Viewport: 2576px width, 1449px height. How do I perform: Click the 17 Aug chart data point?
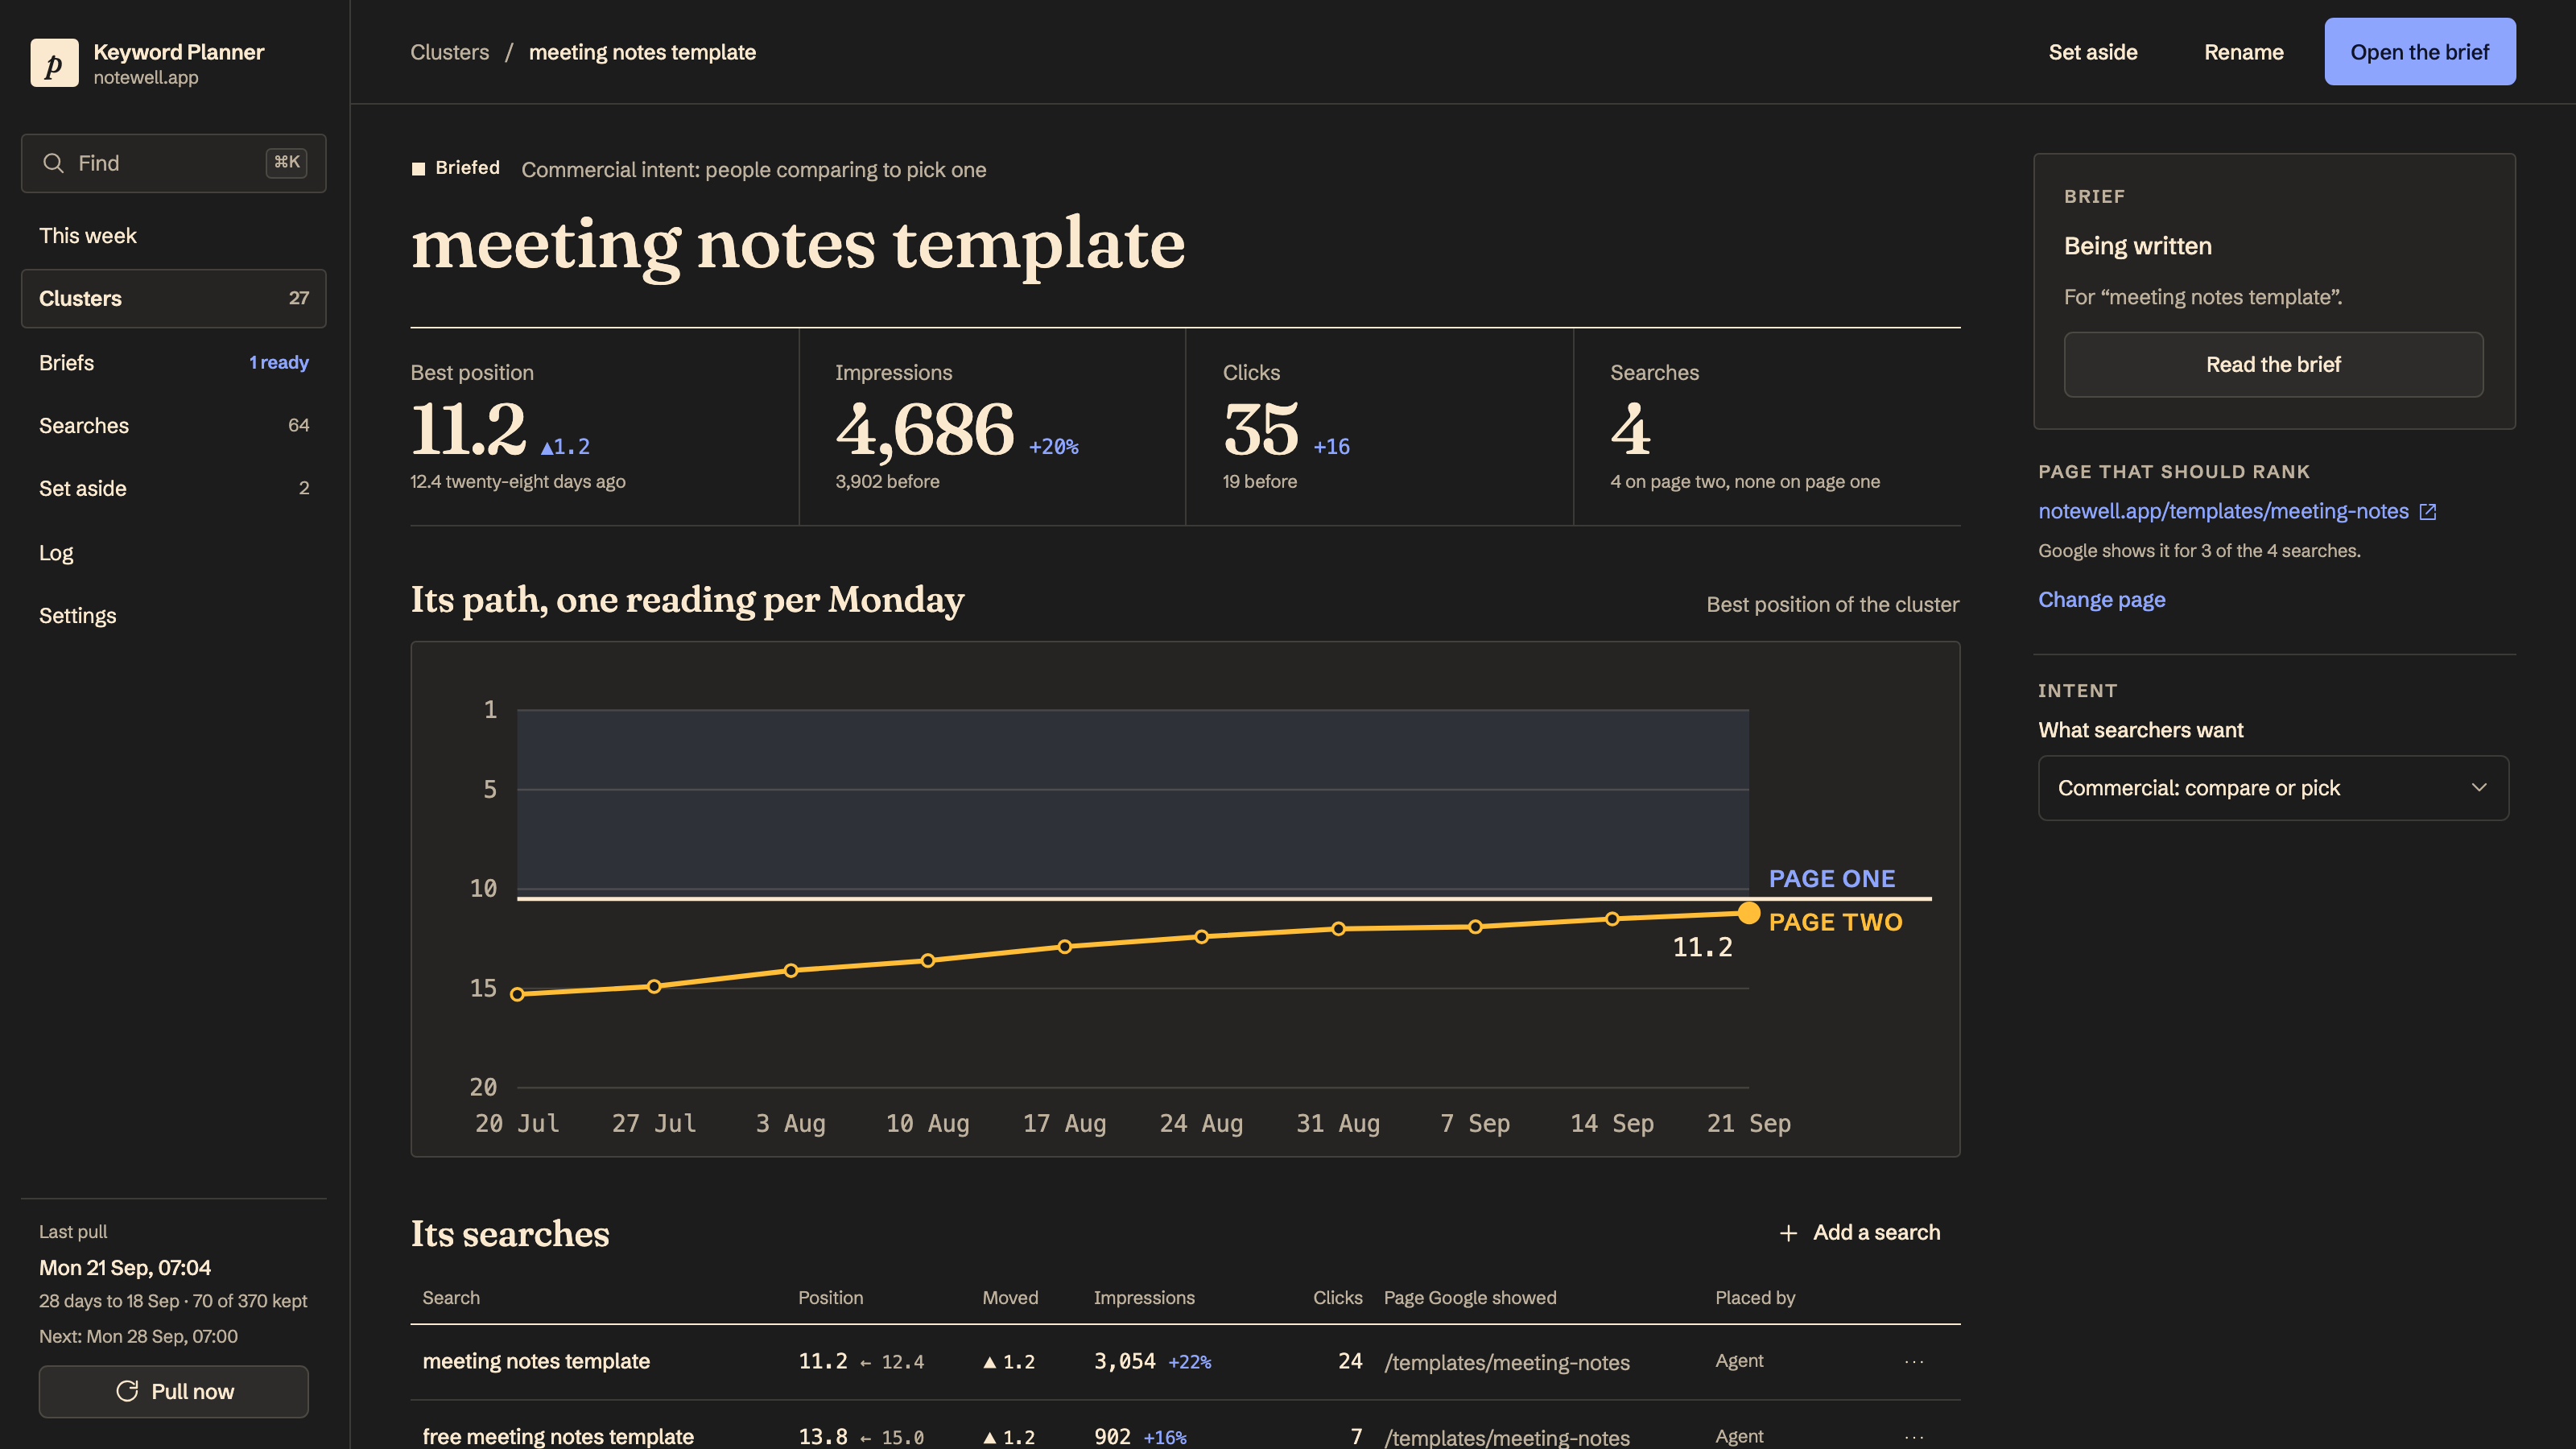click(x=1064, y=946)
